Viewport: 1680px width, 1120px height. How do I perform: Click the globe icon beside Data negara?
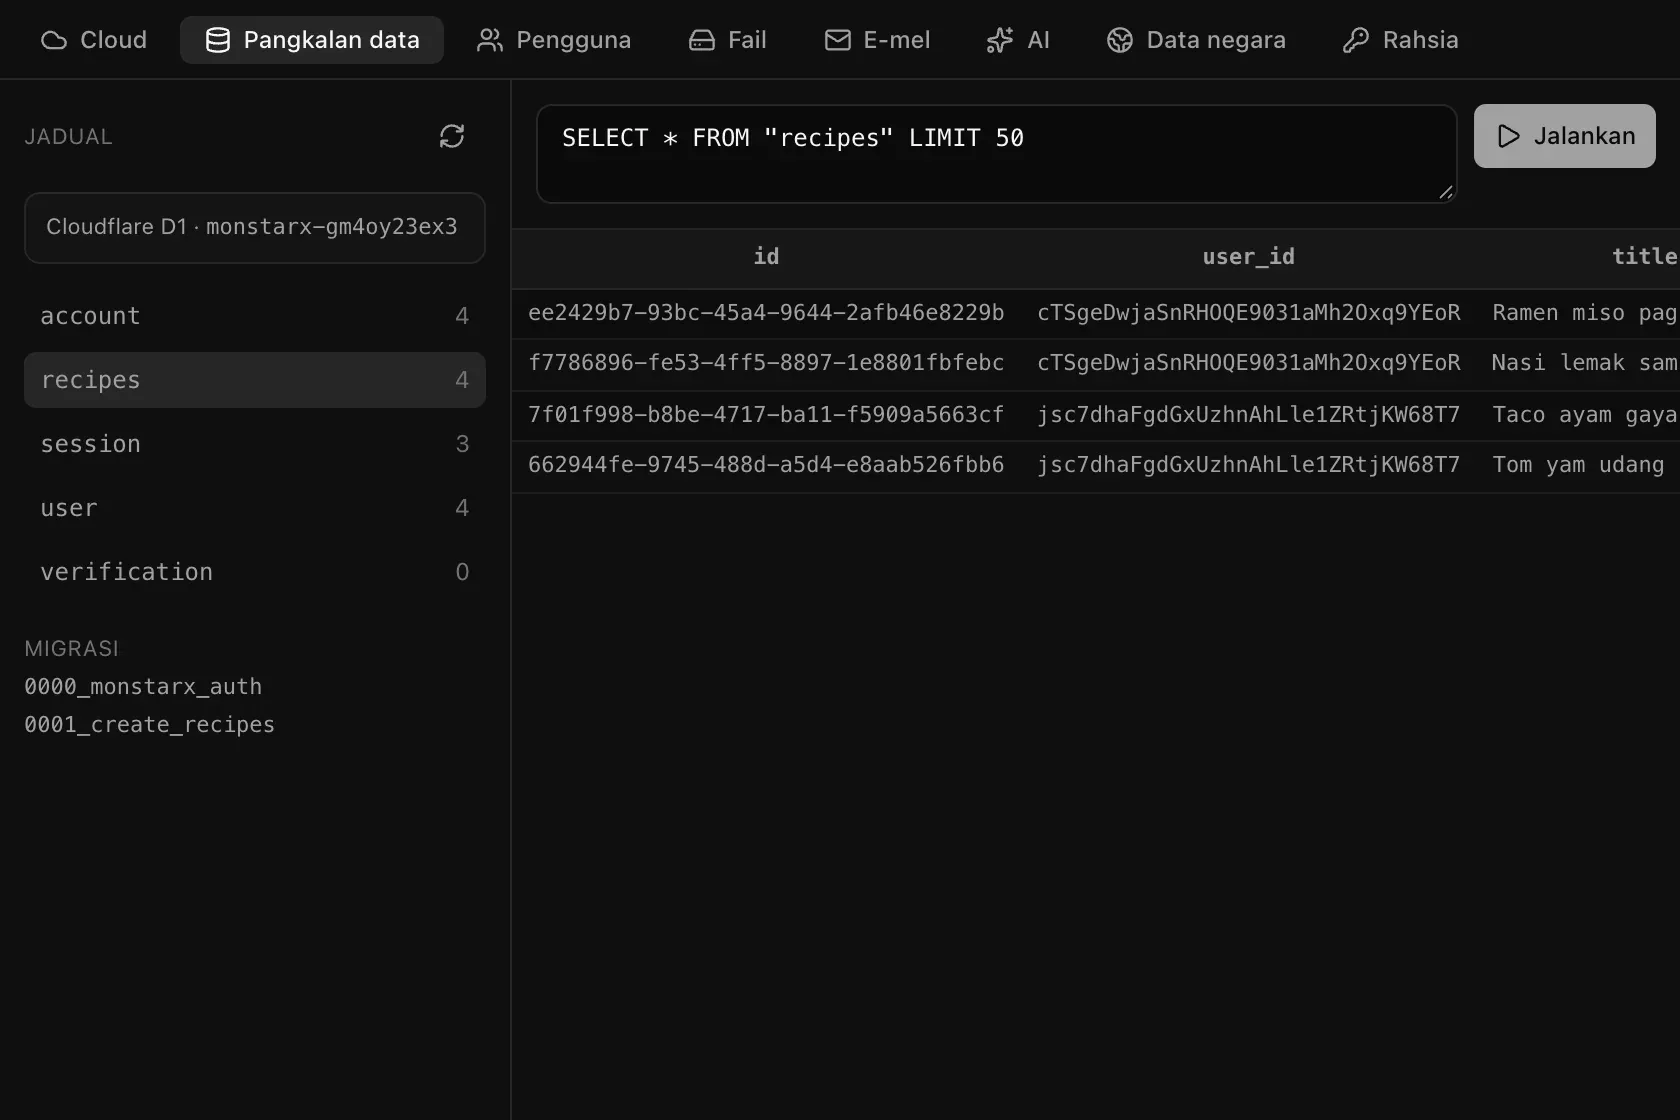coord(1120,40)
